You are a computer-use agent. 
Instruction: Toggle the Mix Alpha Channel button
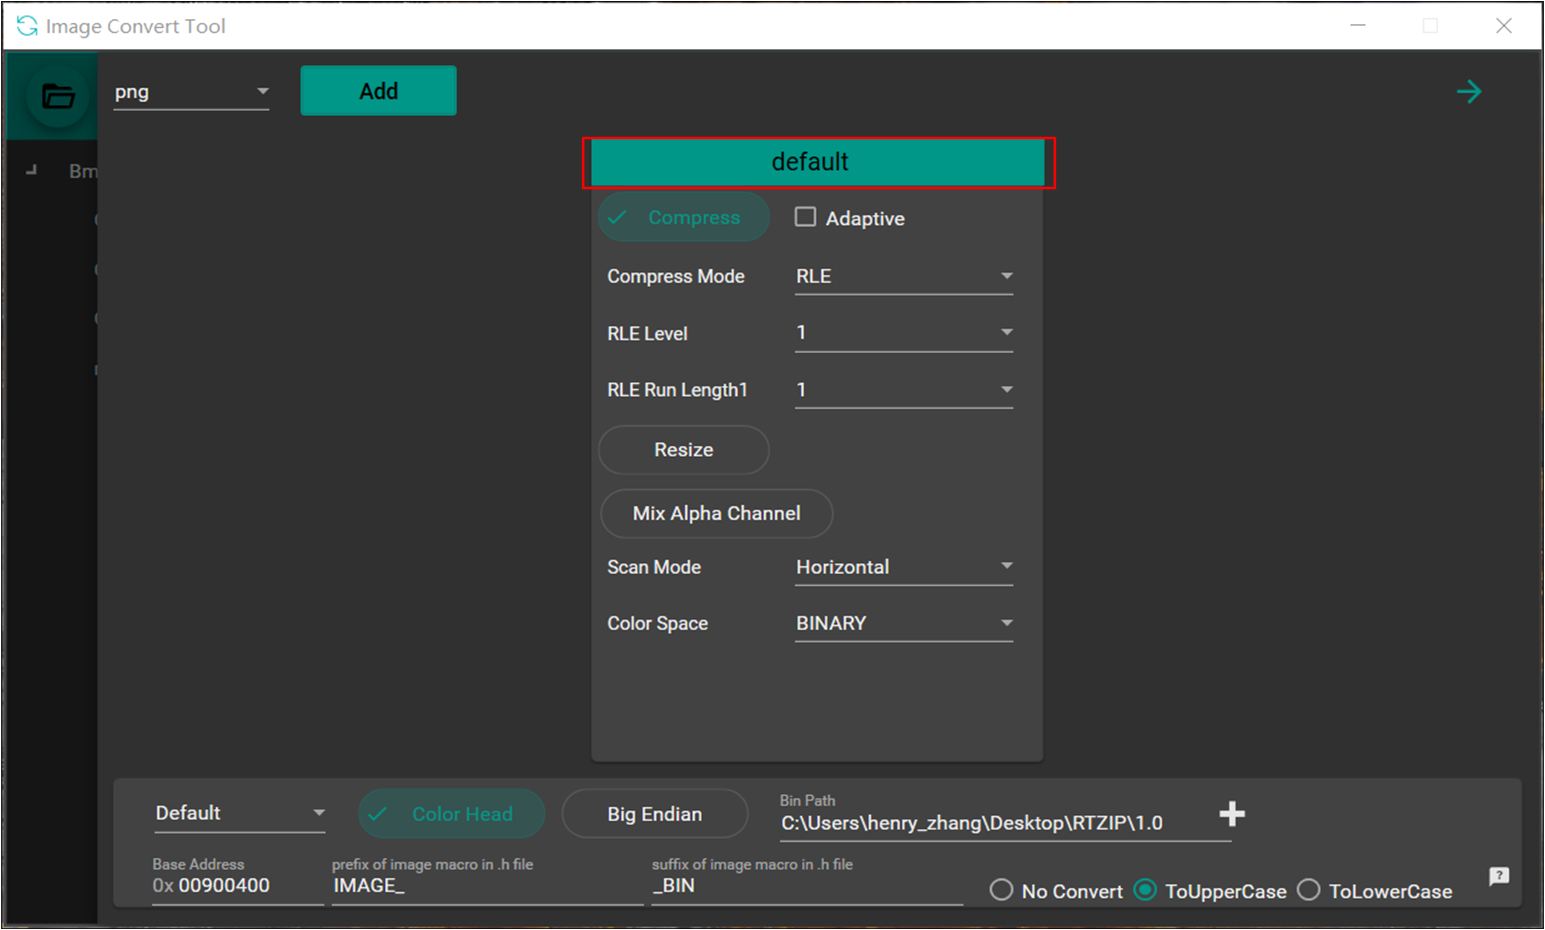coord(716,513)
